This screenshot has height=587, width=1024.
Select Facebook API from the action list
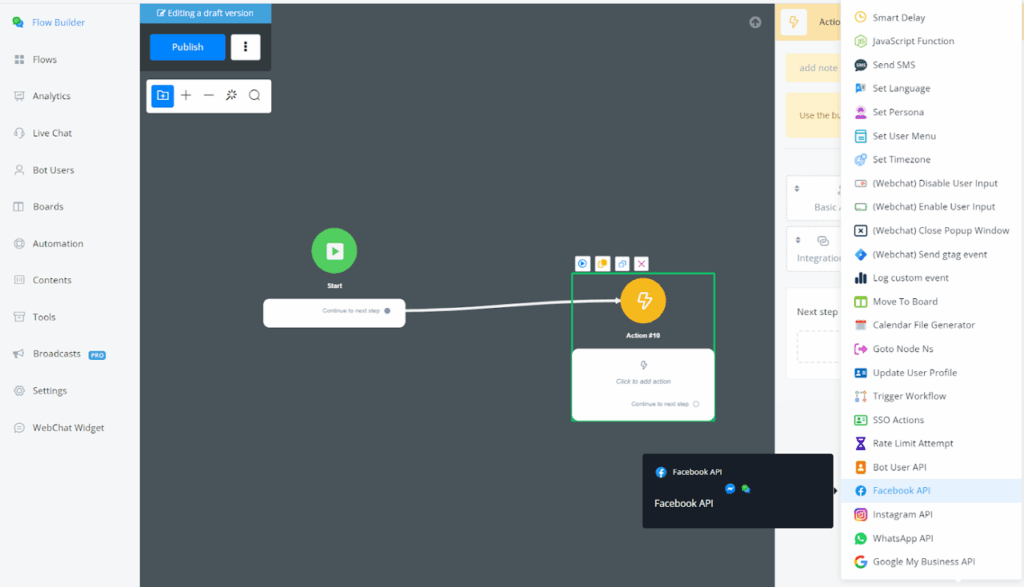[x=901, y=491]
